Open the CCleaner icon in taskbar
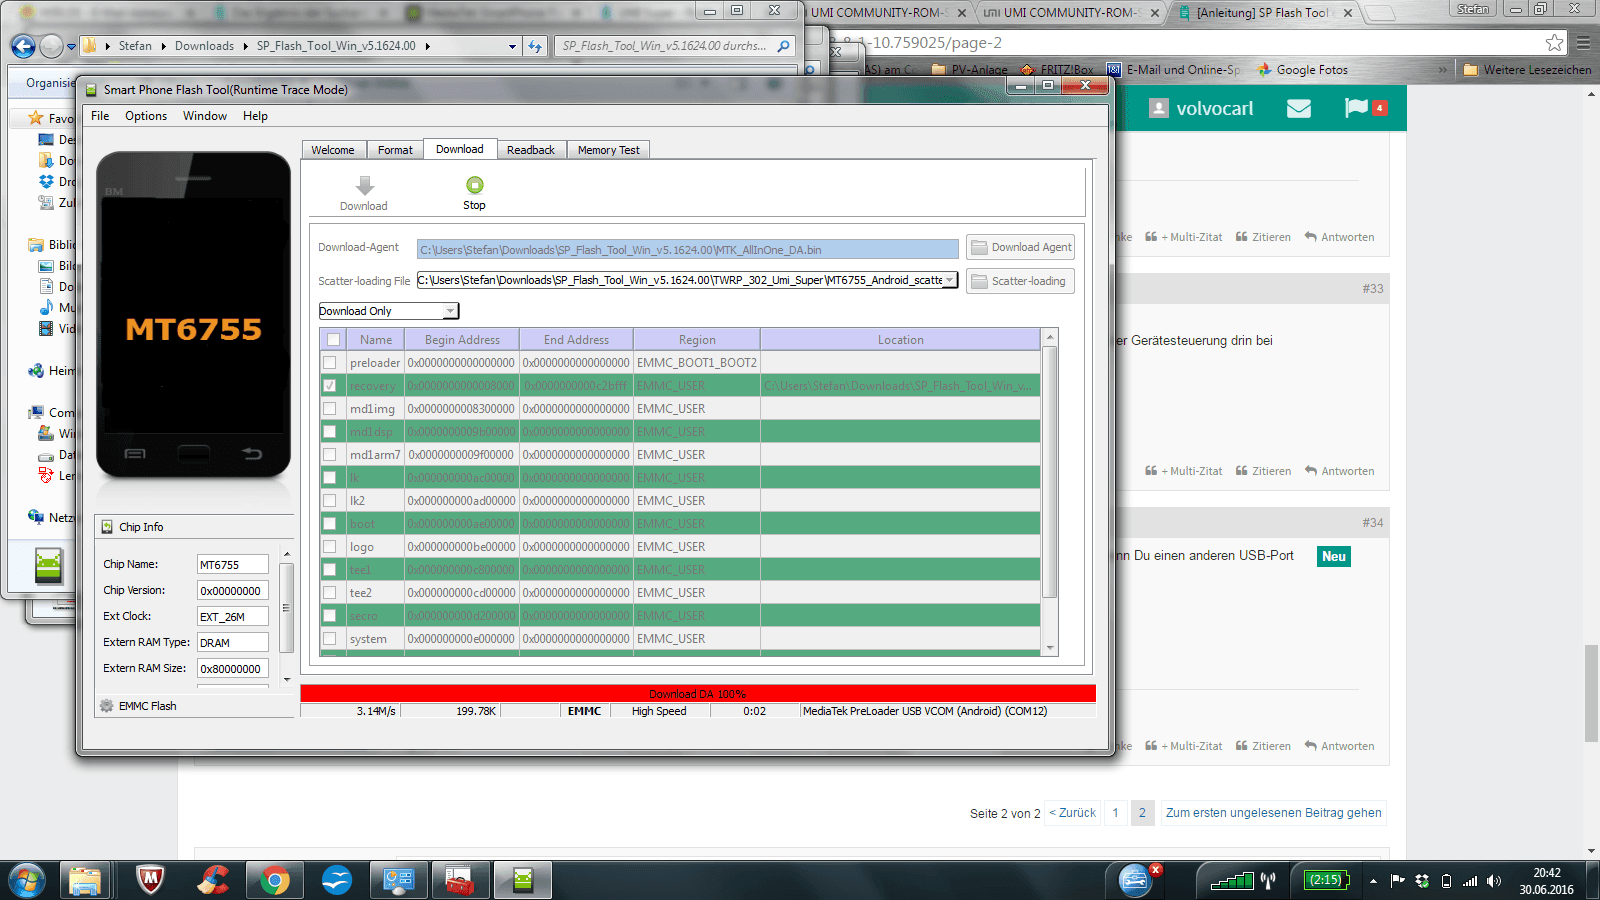The image size is (1600, 900). point(212,880)
